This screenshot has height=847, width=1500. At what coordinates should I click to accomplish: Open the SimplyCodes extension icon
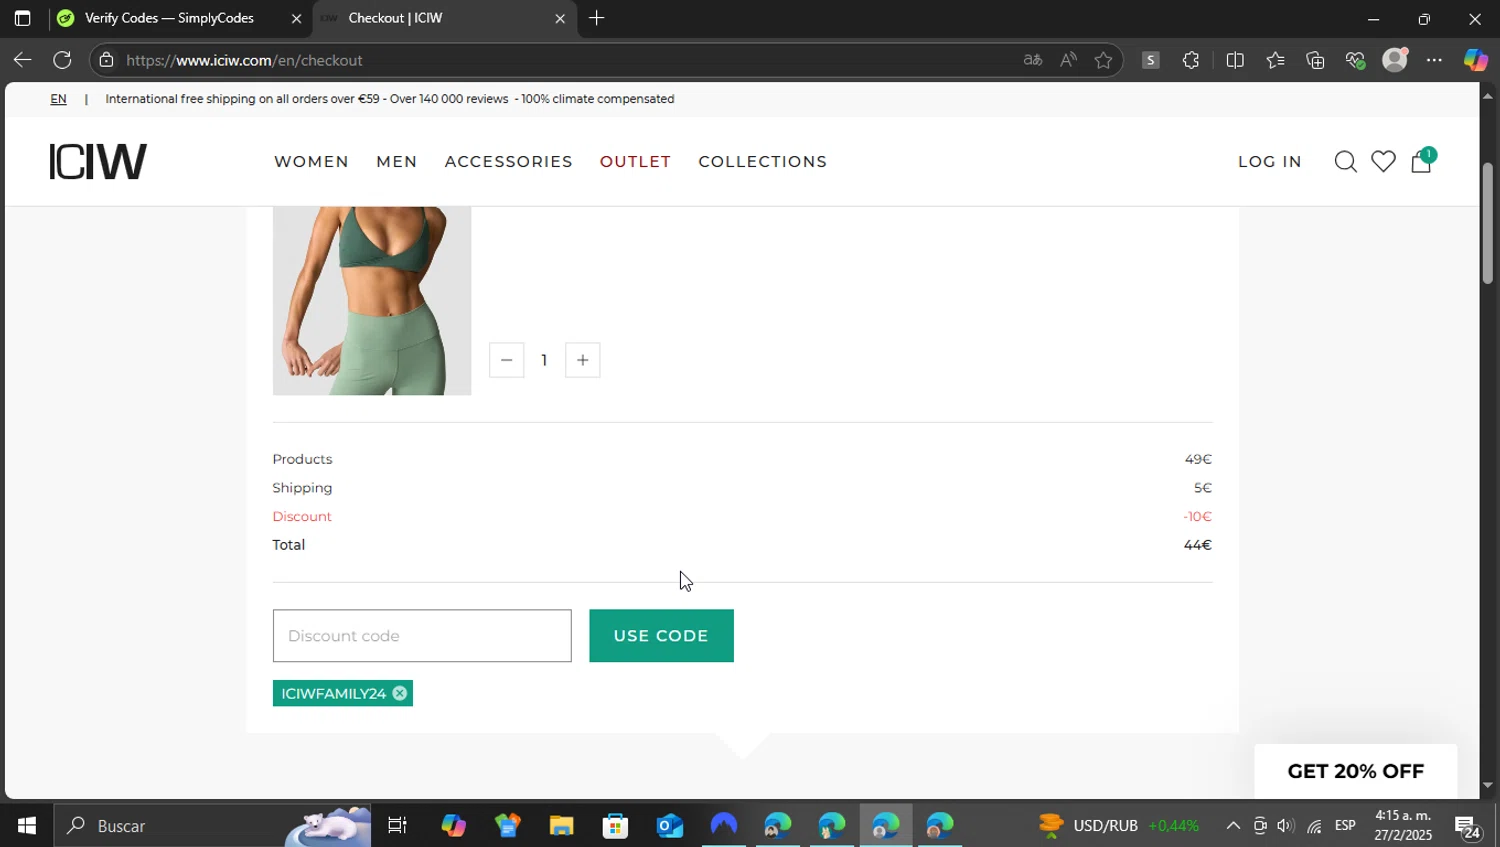coord(1150,60)
